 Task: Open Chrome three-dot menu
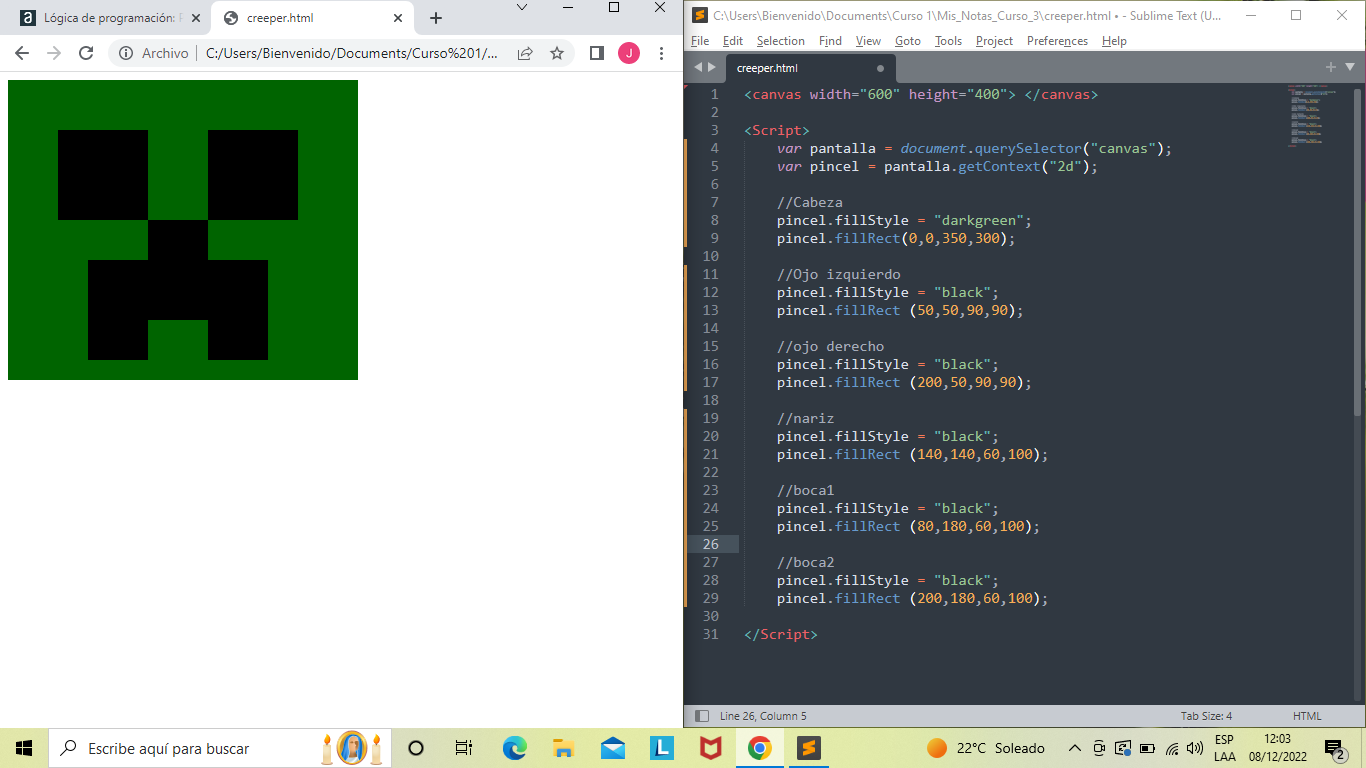pyautogui.click(x=661, y=53)
